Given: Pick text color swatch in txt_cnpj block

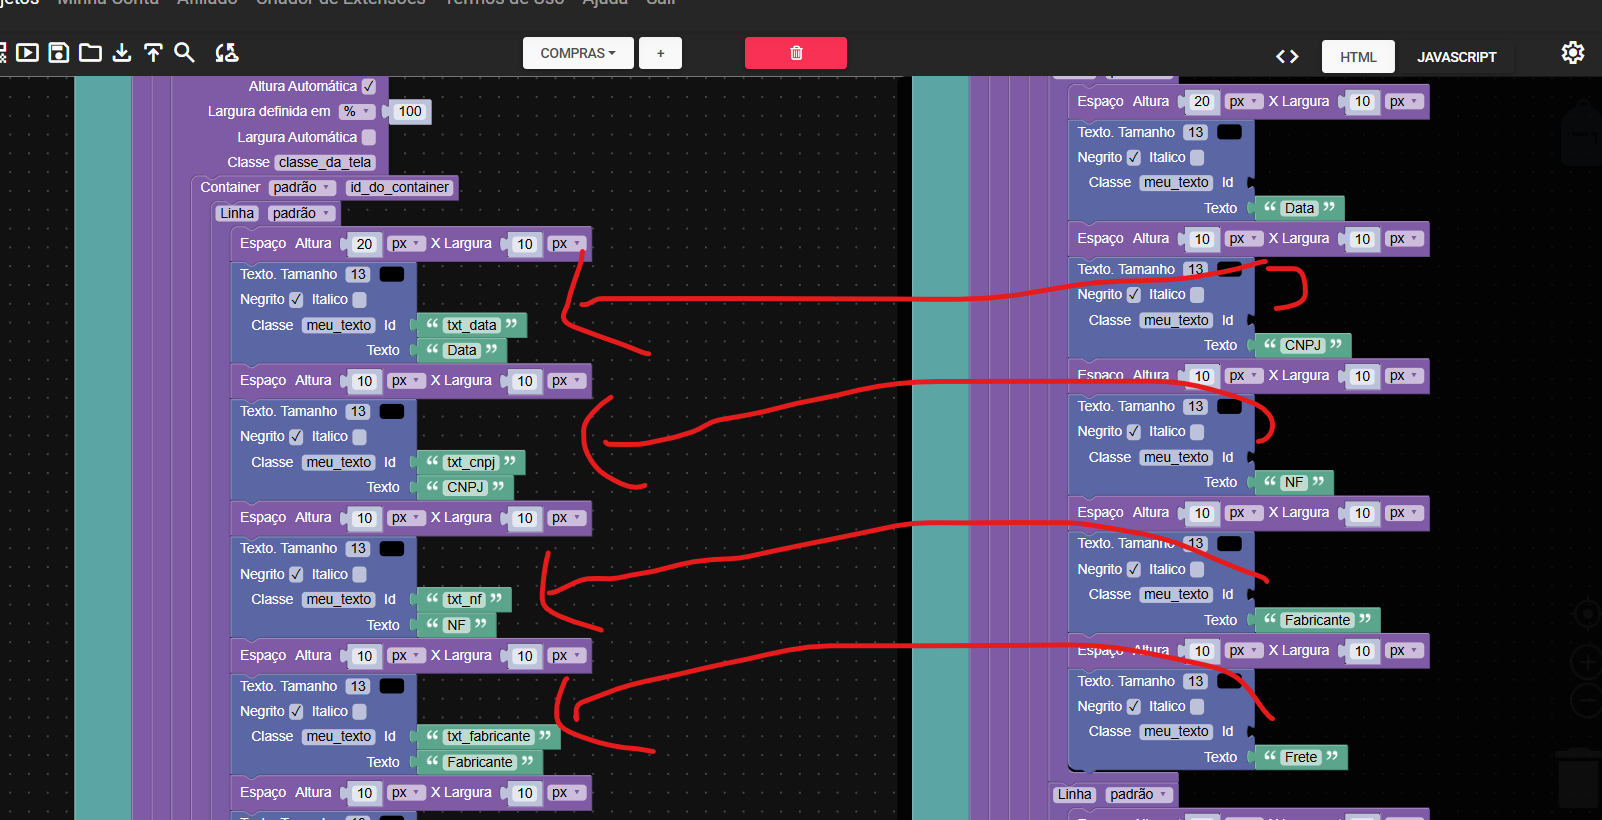Looking at the screenshot, I should coord(392,411).
